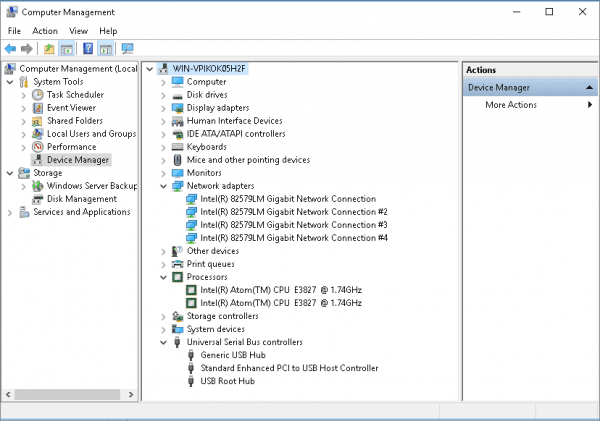Screen dimensions: 600x421
Task: Click Scan for hardware changes monitor icon
Action: pyautogui.click(x=127, y=49)
